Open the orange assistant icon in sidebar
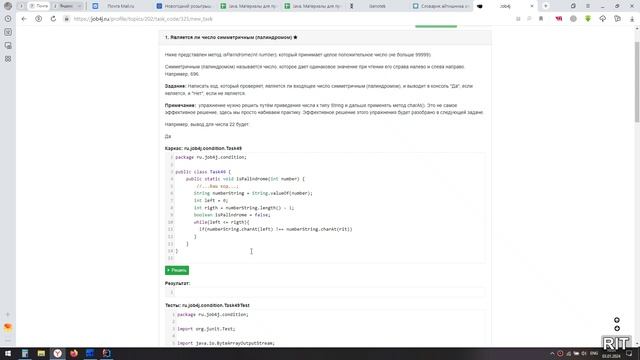This screenshot has height=360, width=640. click(8, 327)
